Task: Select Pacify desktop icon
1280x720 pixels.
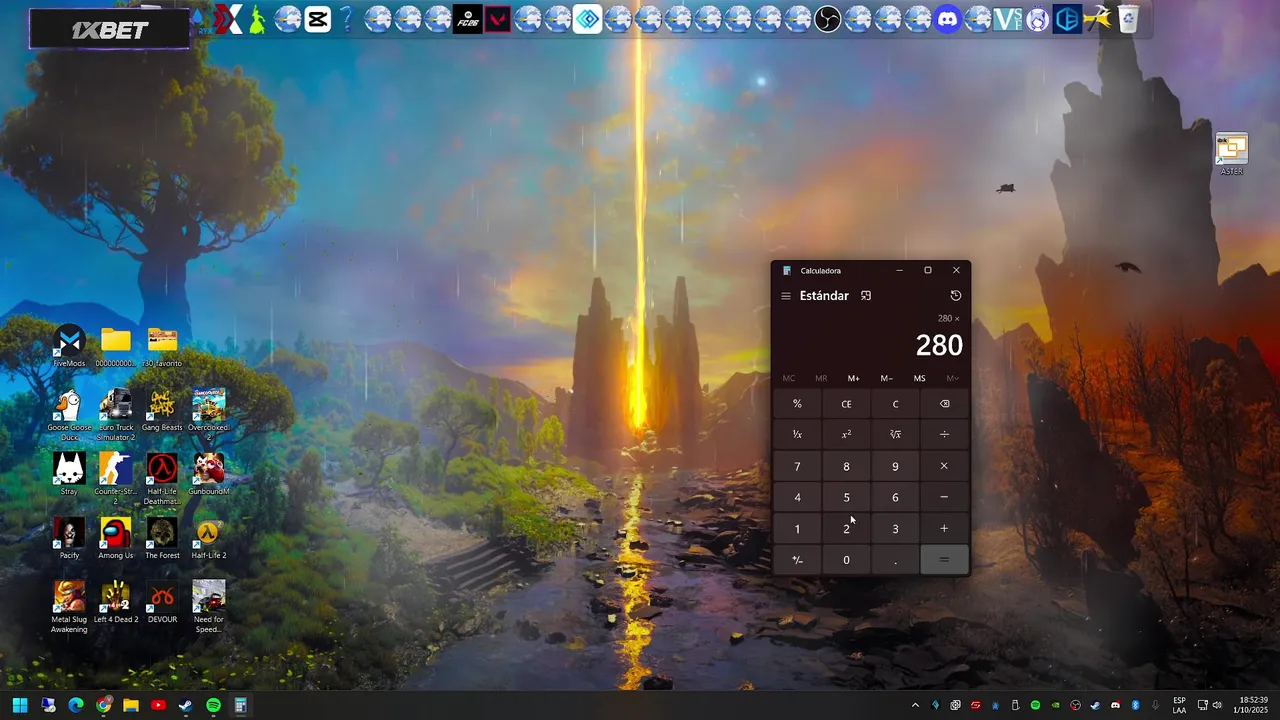Action: pos(69,538)
